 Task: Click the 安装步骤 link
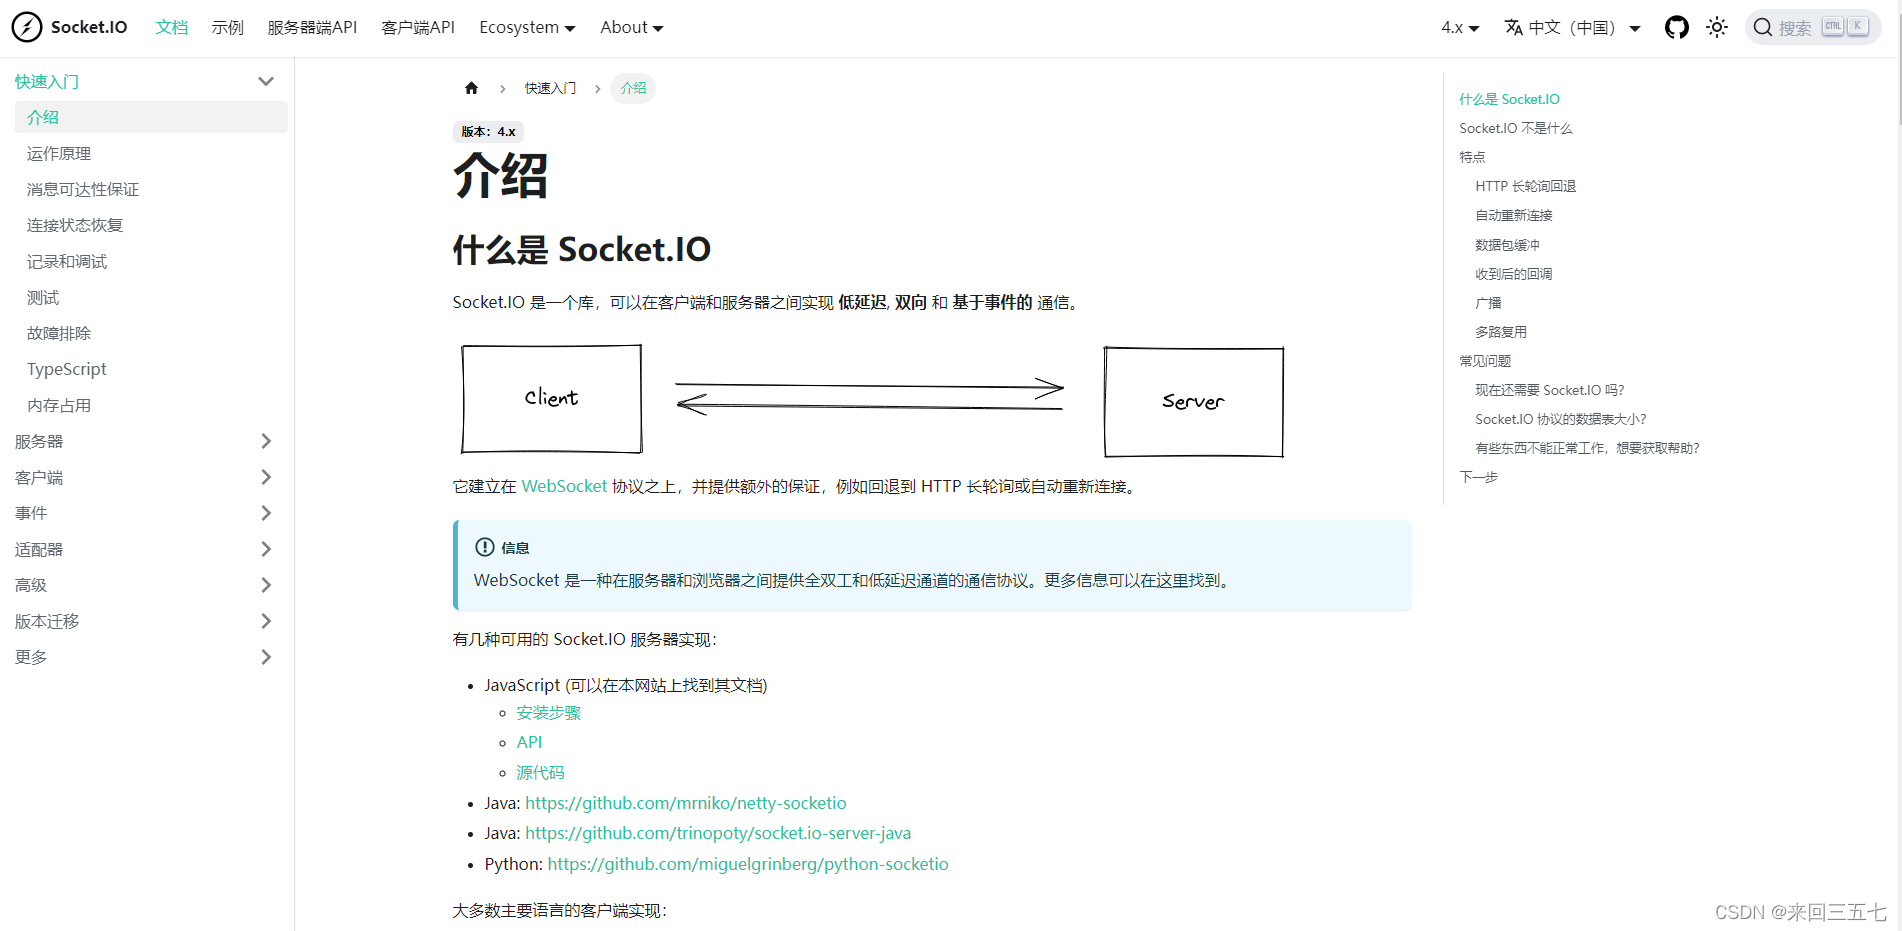[x=548, y=712]
